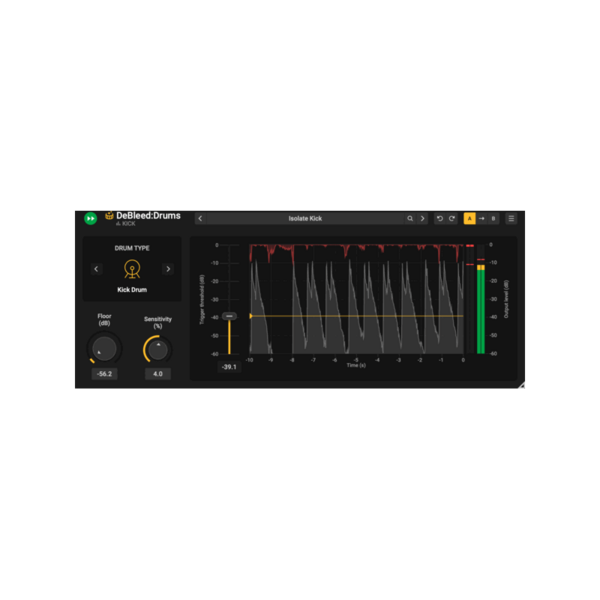Open the hamburger menu
The width and height of the screenshot is (600, 600).
point(511,218)
